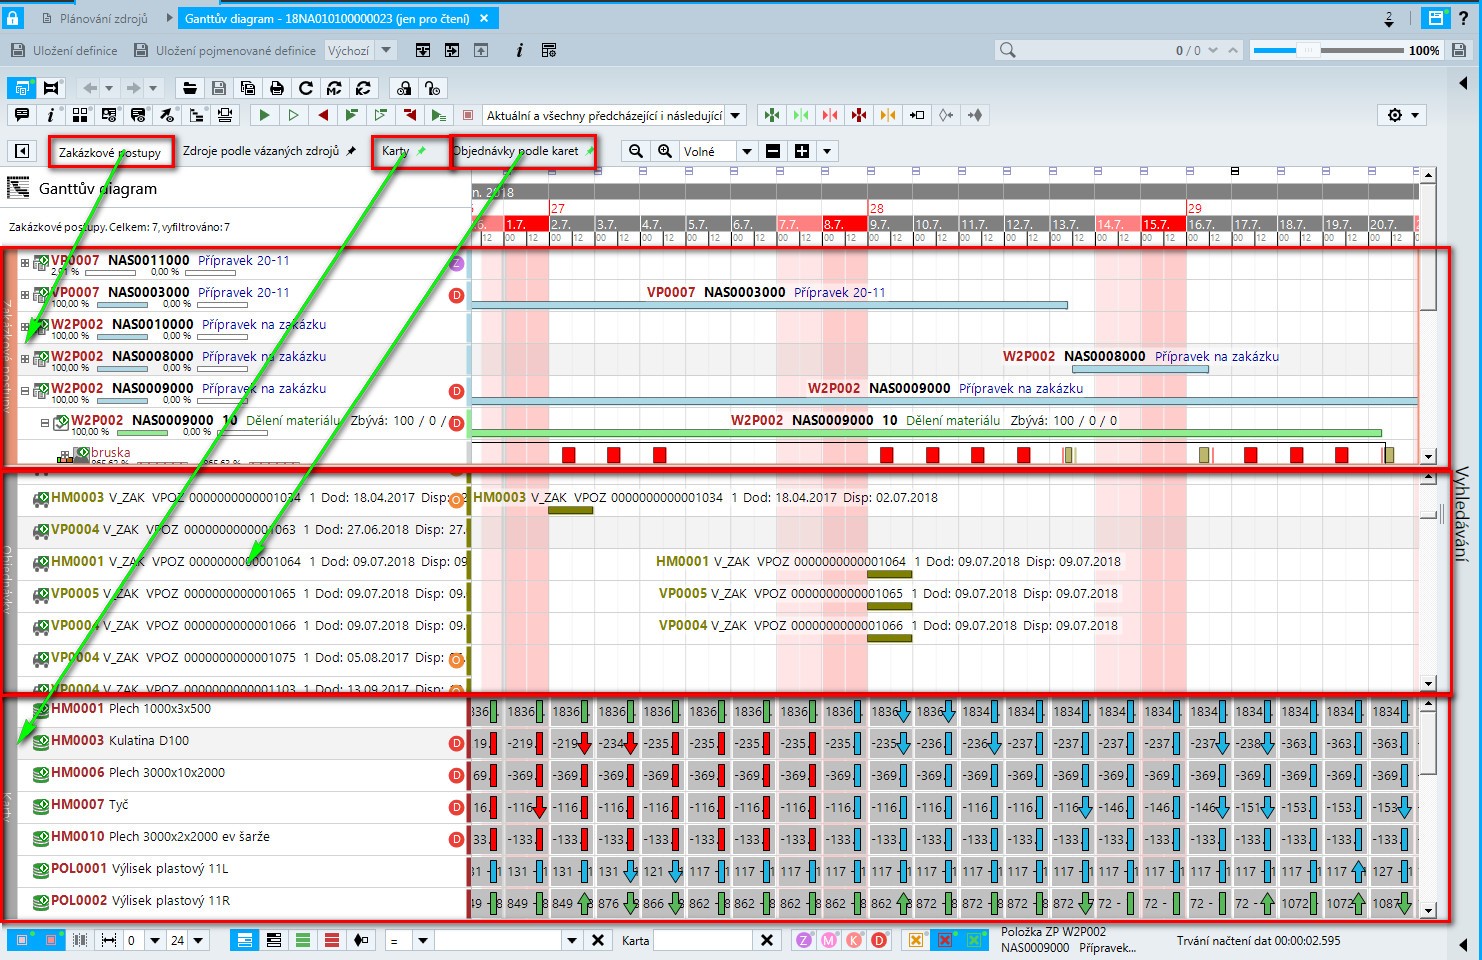Expand the W2P002 NAS0008000 tree row

tap(25, 358)
